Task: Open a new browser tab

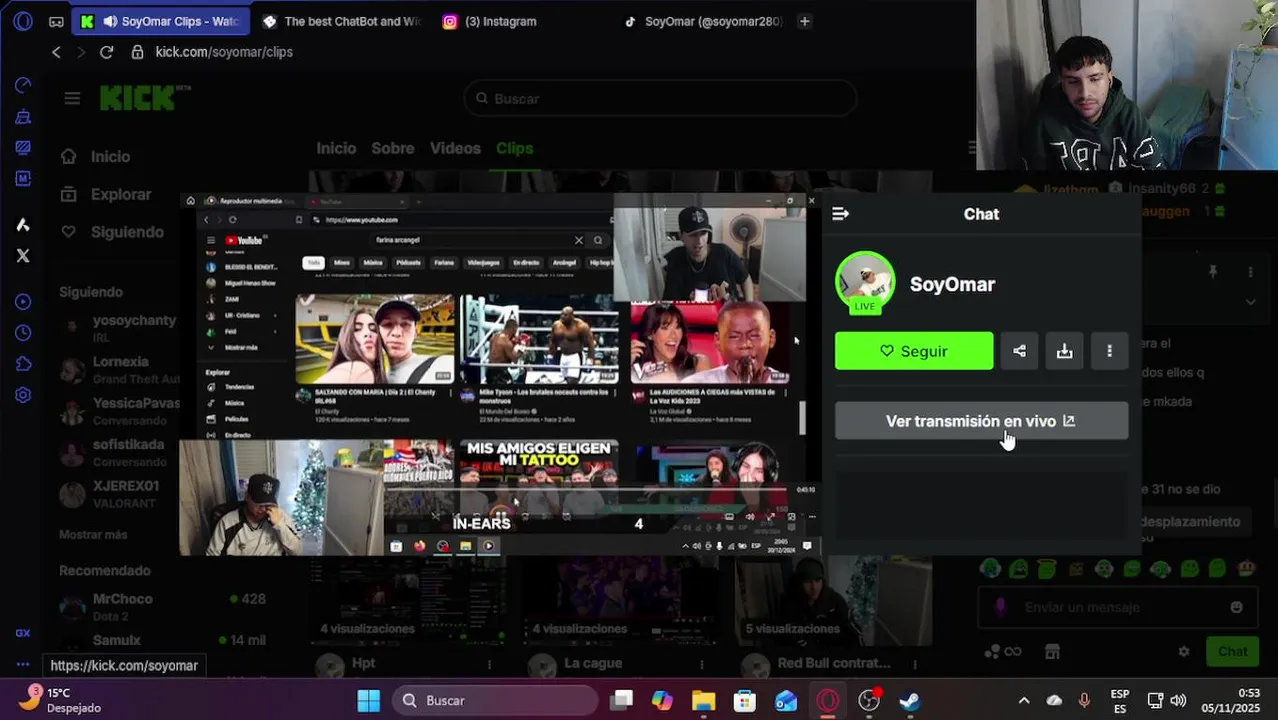Action: coord(804,21)
